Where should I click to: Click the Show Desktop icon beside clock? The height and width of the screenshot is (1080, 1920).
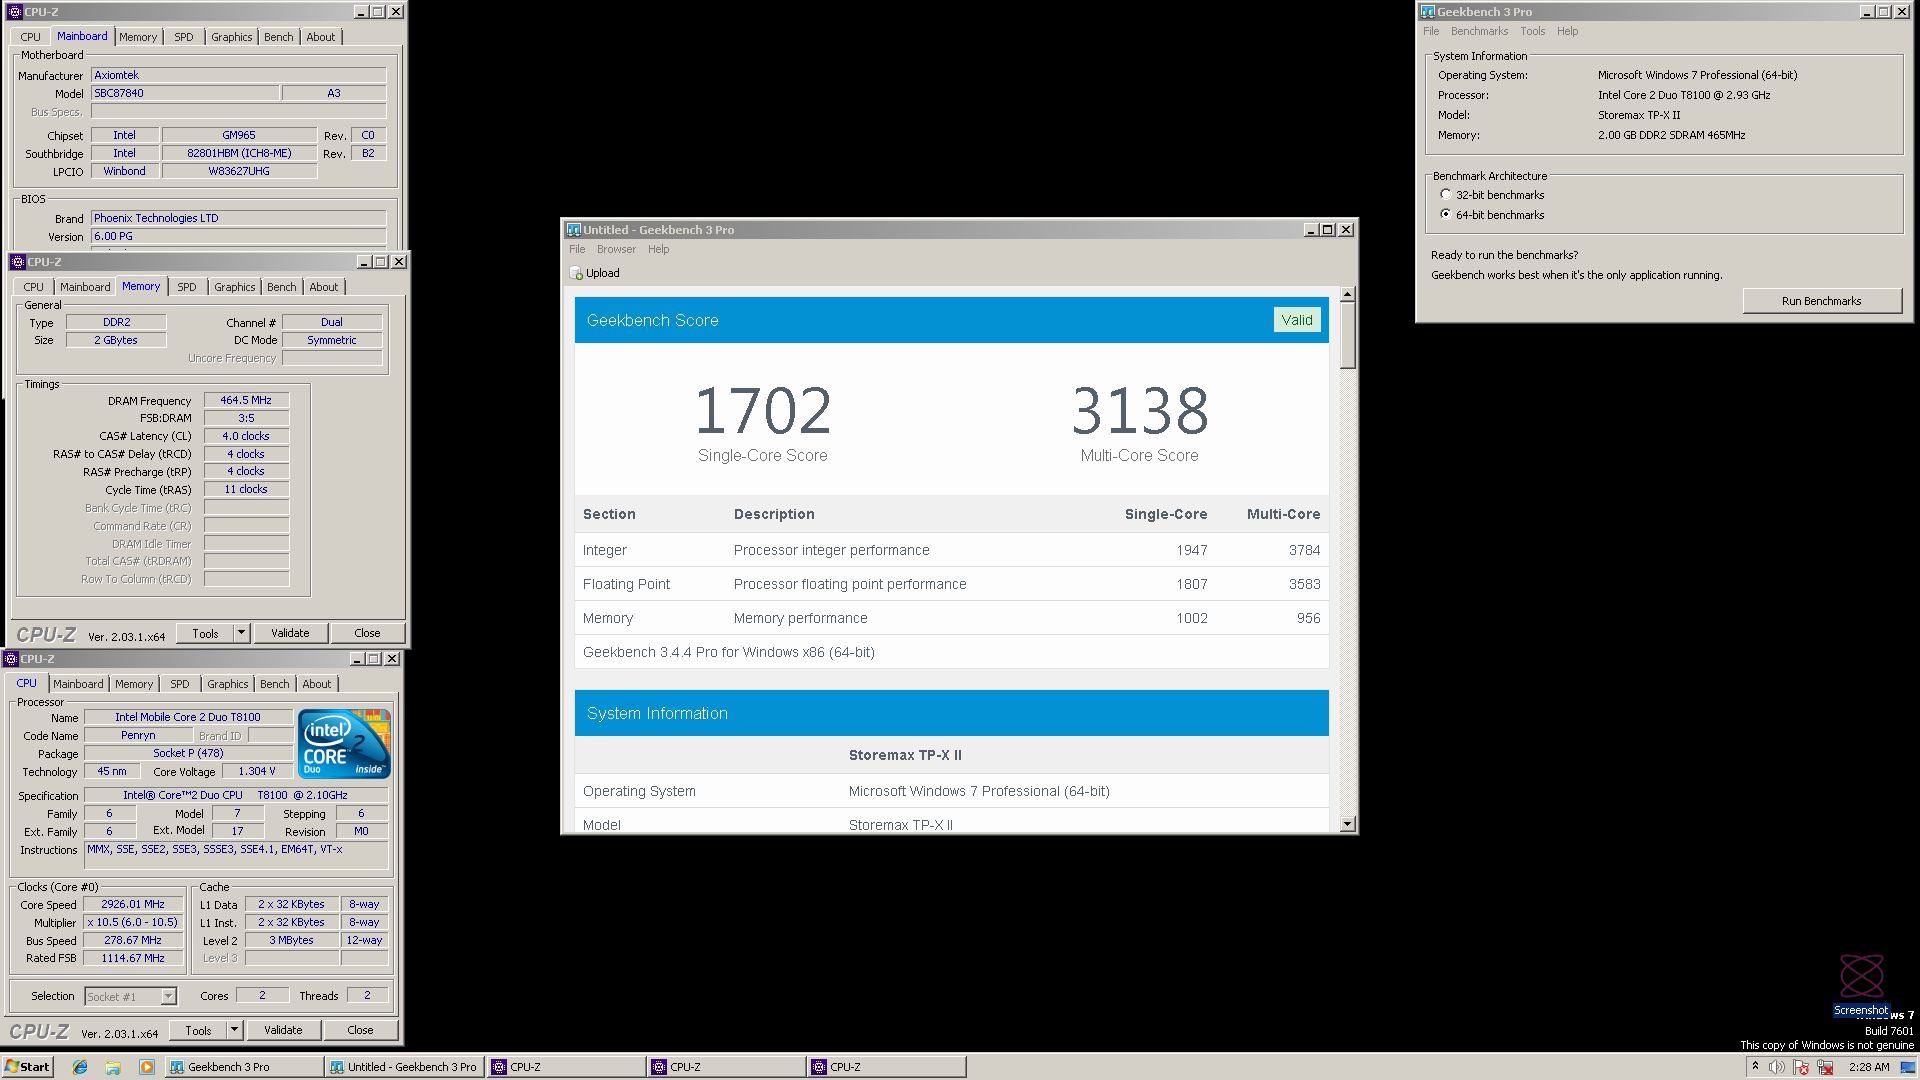click(x=1908, y=1067)
